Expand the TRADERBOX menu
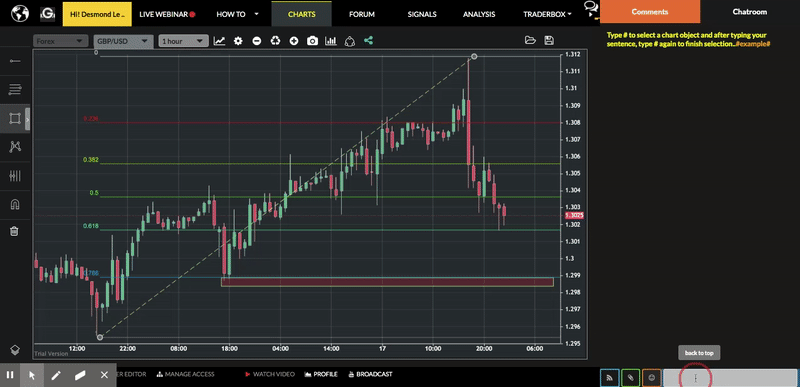The image size is (800, 387). tap(547, 14)
